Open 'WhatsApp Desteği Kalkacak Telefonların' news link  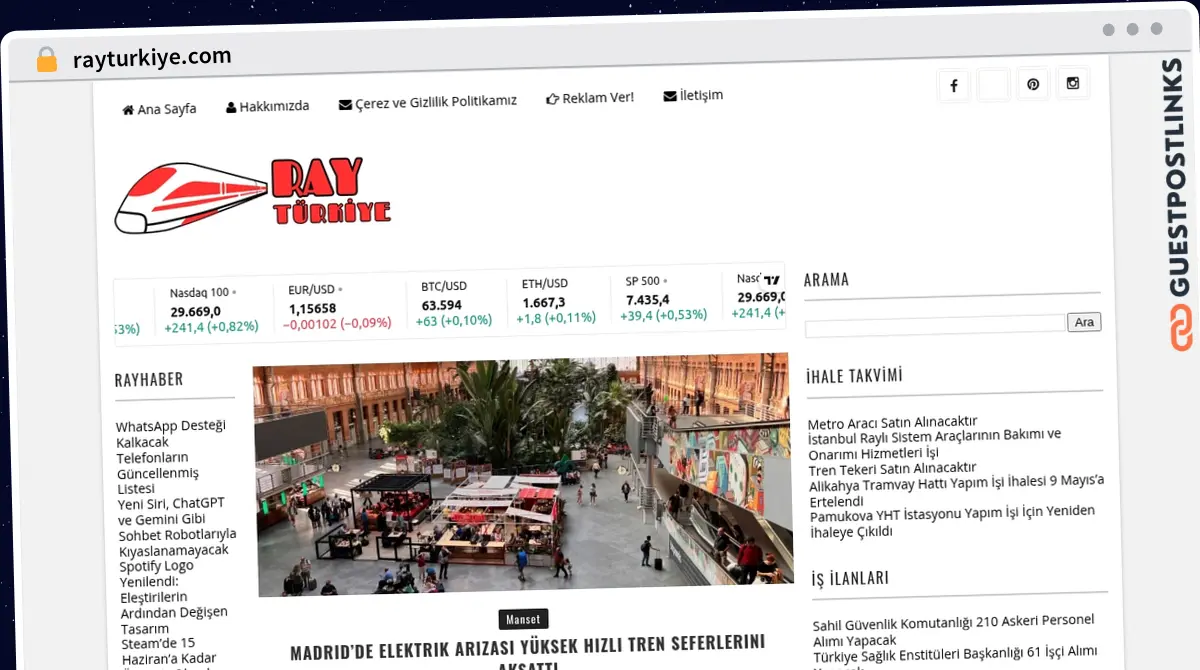(x=171, y=457)
